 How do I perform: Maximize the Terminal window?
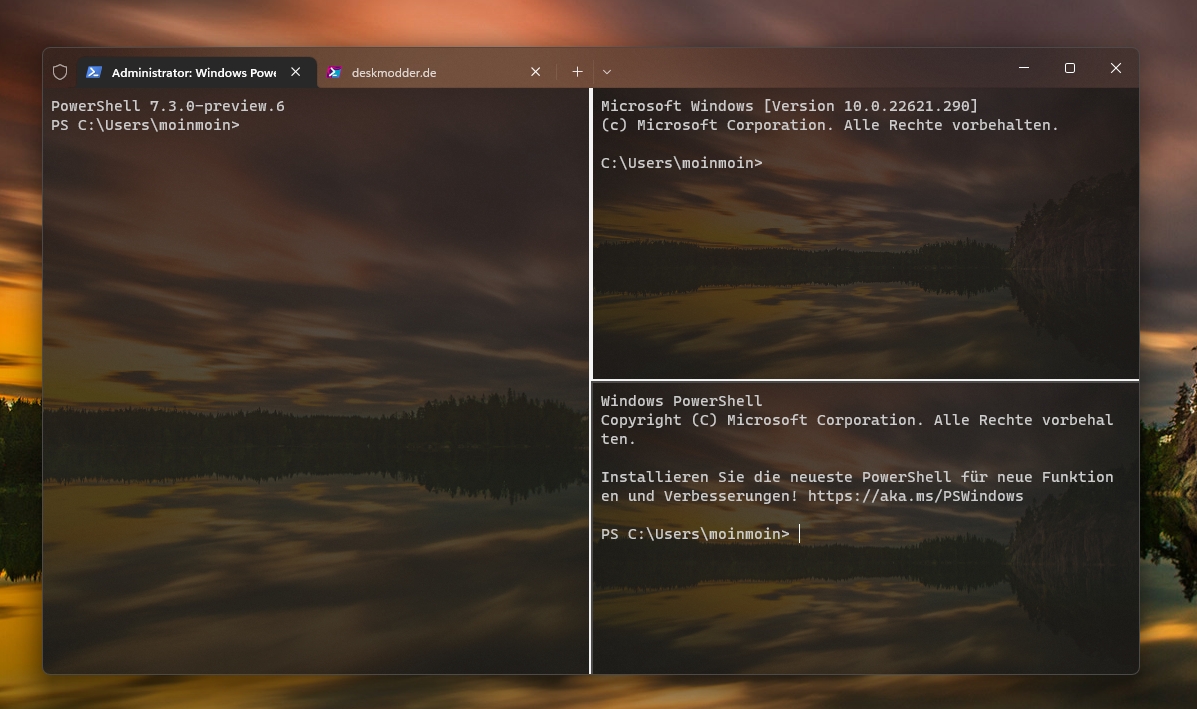[1070, 68]
